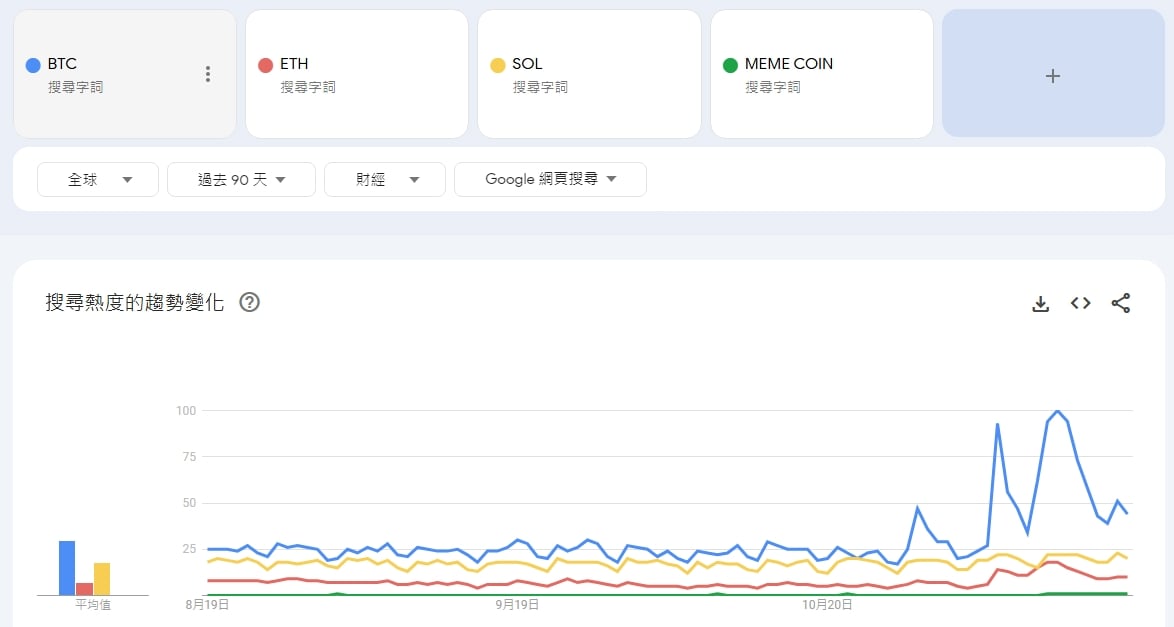
Task: Click the red ETH color dot
Action: click(x=265, y=65)
